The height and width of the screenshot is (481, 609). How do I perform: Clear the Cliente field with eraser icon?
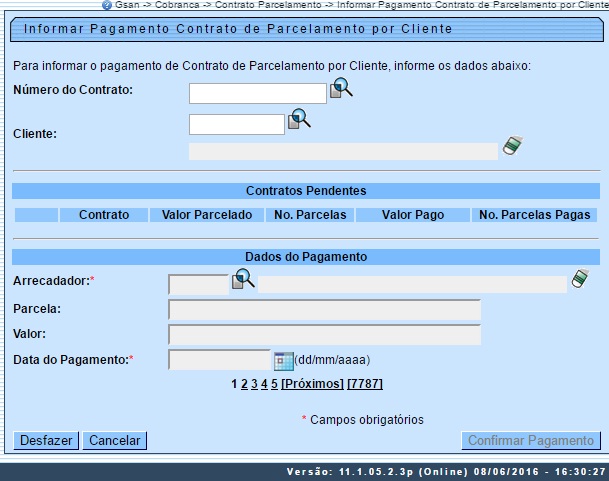[x=513, y=146]
